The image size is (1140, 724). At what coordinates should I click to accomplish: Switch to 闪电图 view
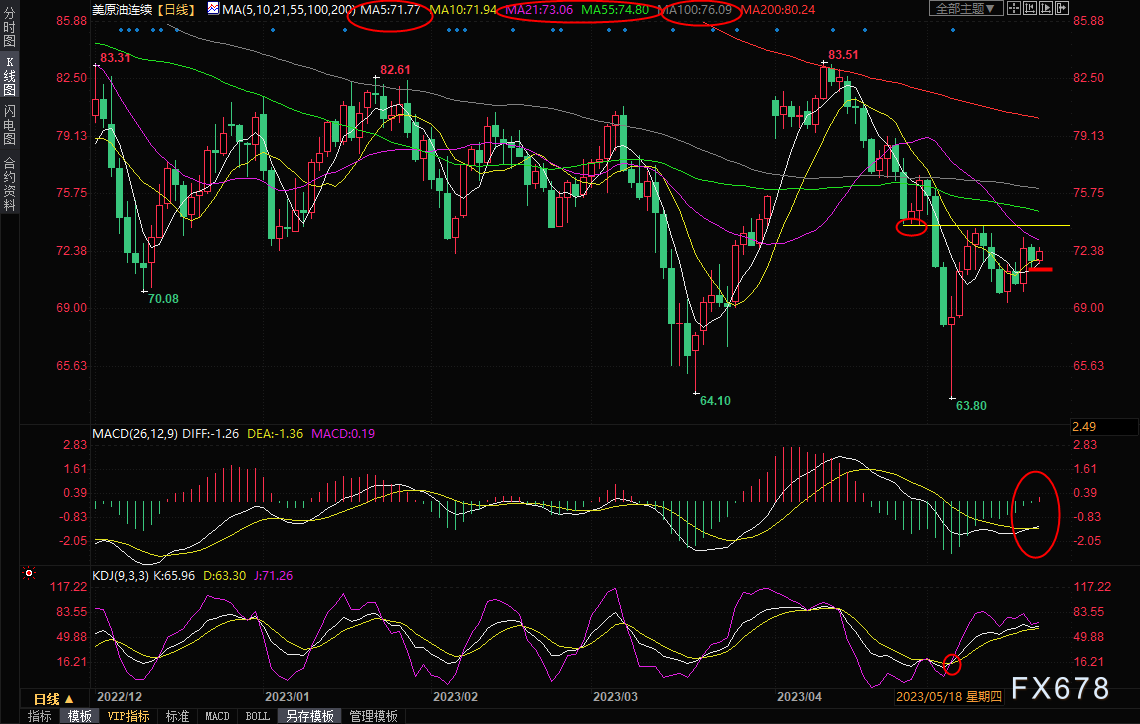(9, 125)
